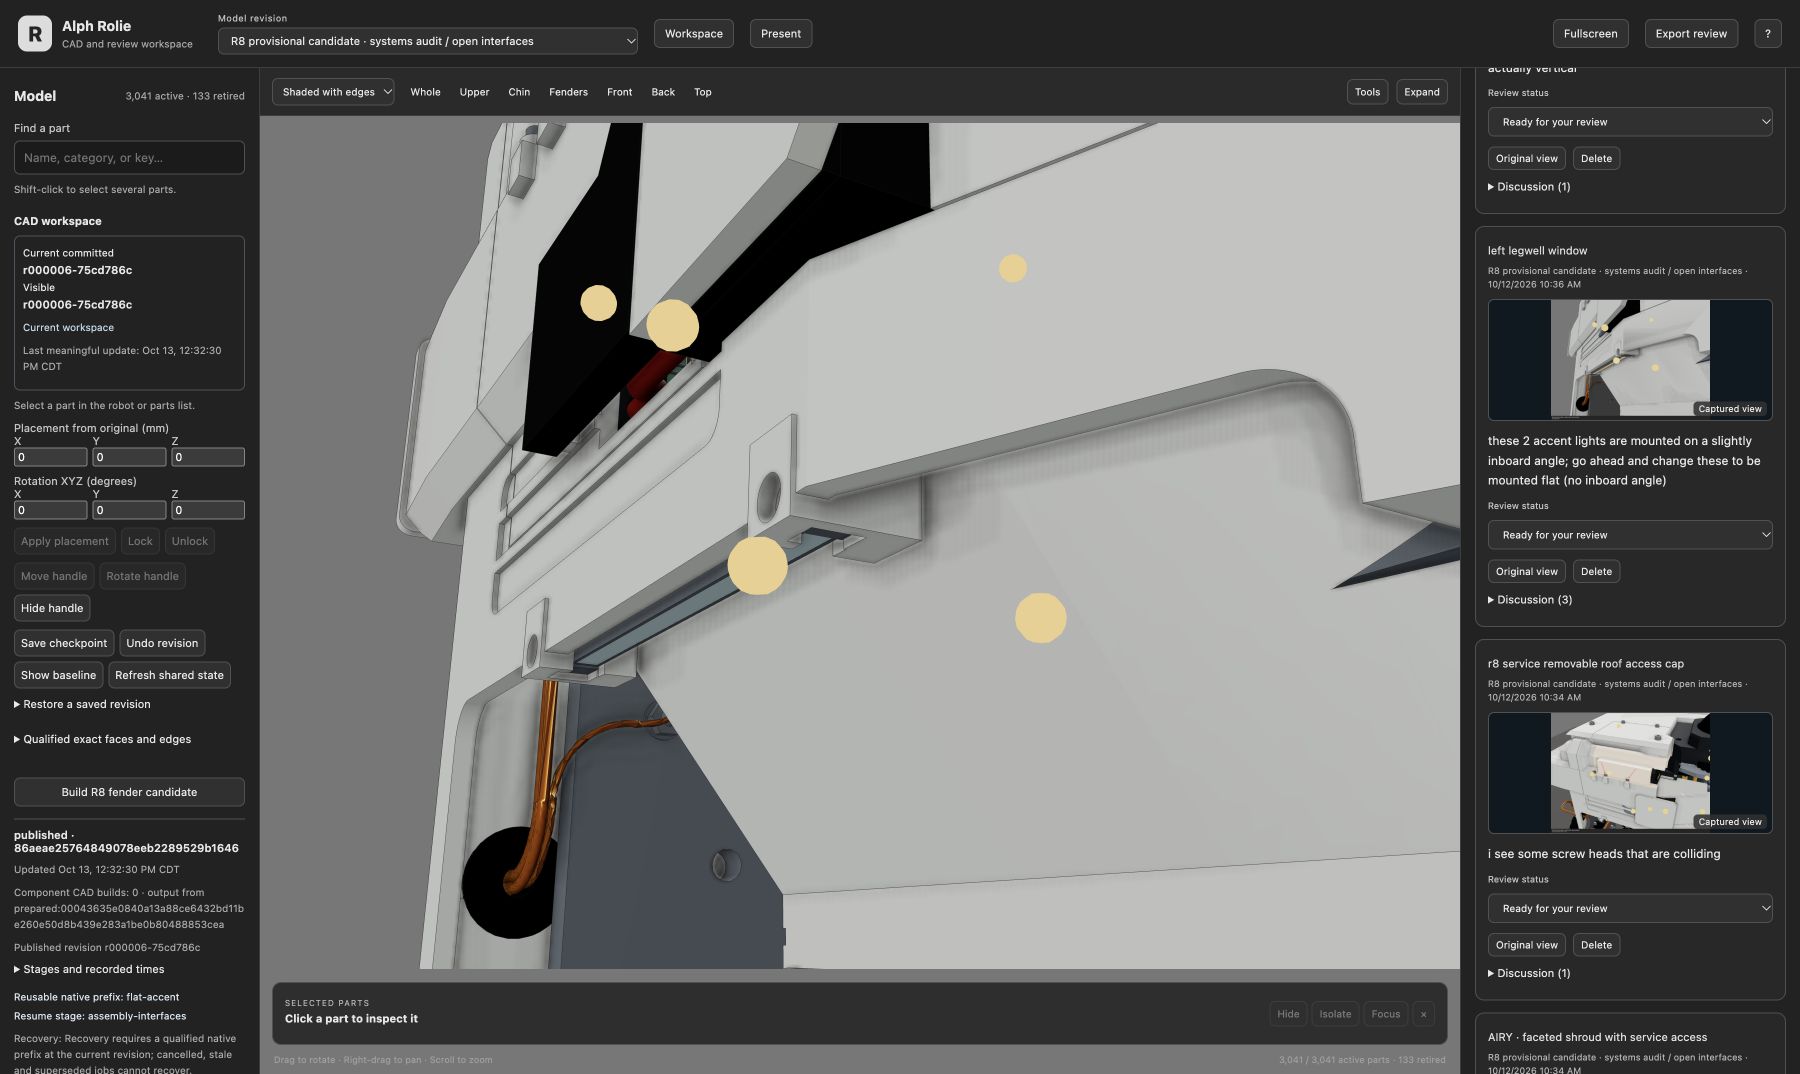Open the left legwell window captured thumbnail
1800x1074 pixels.
tap(1630, 360)
